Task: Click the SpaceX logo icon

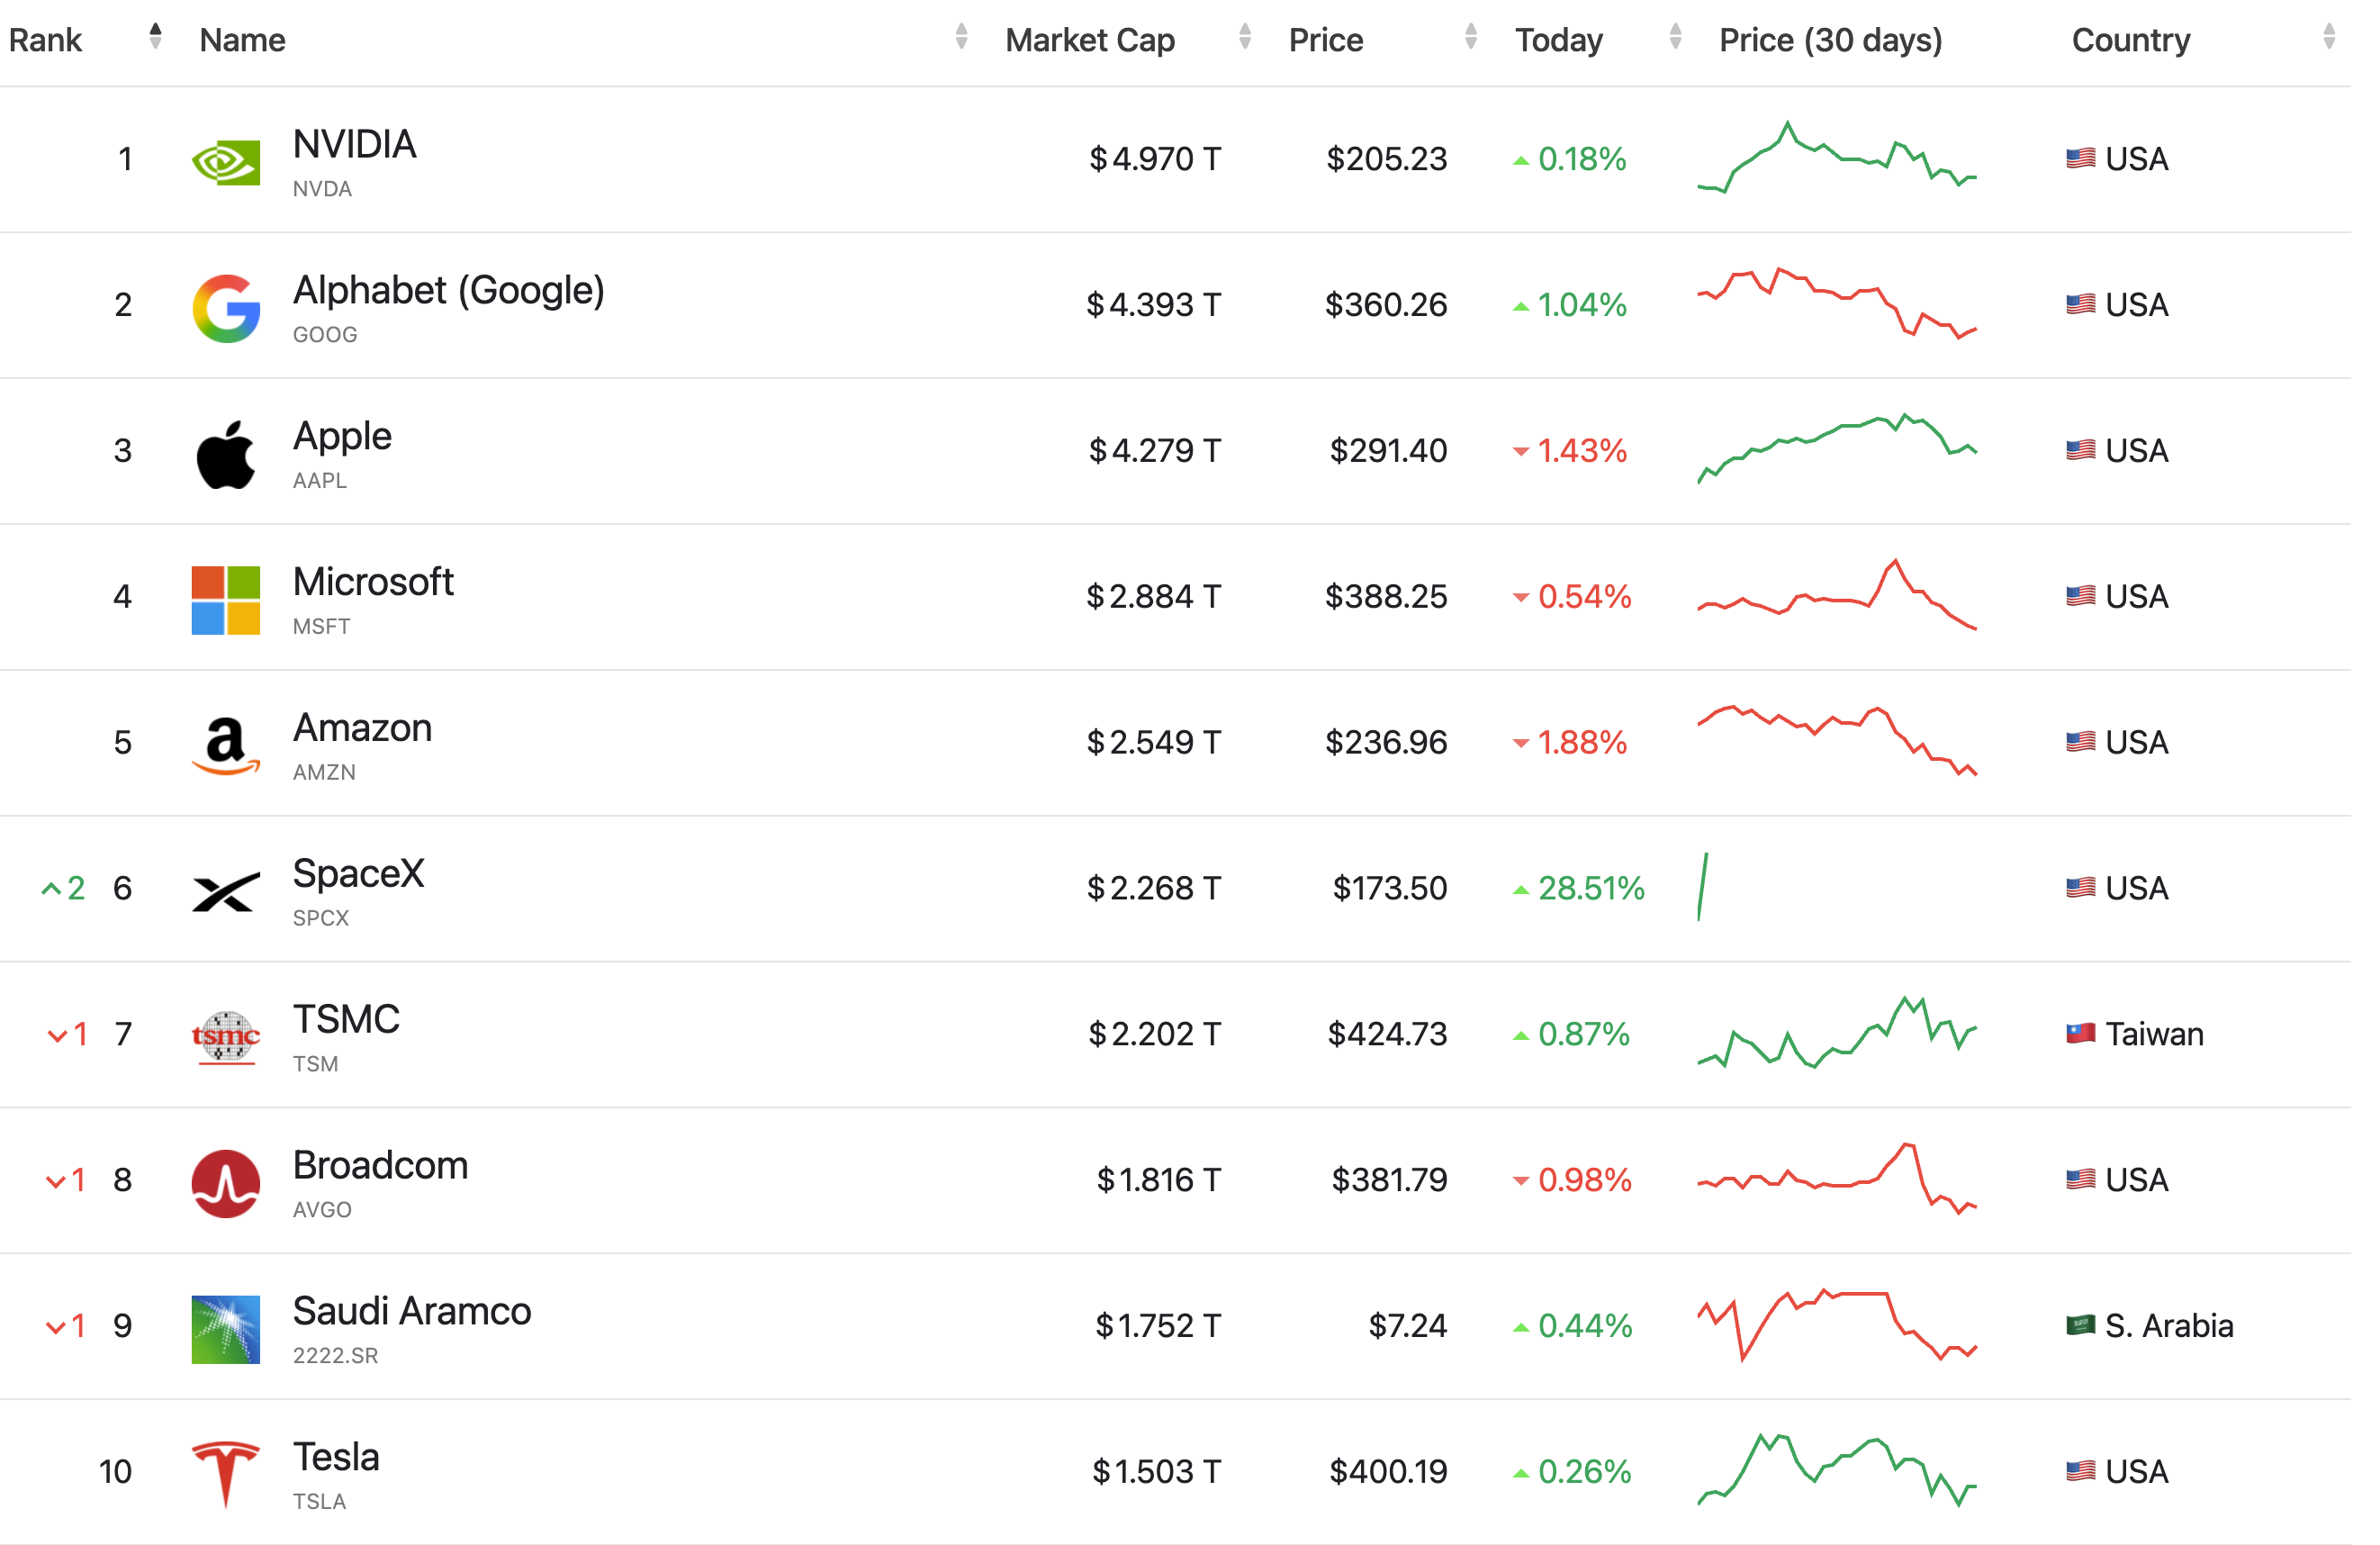Action: 225,891
